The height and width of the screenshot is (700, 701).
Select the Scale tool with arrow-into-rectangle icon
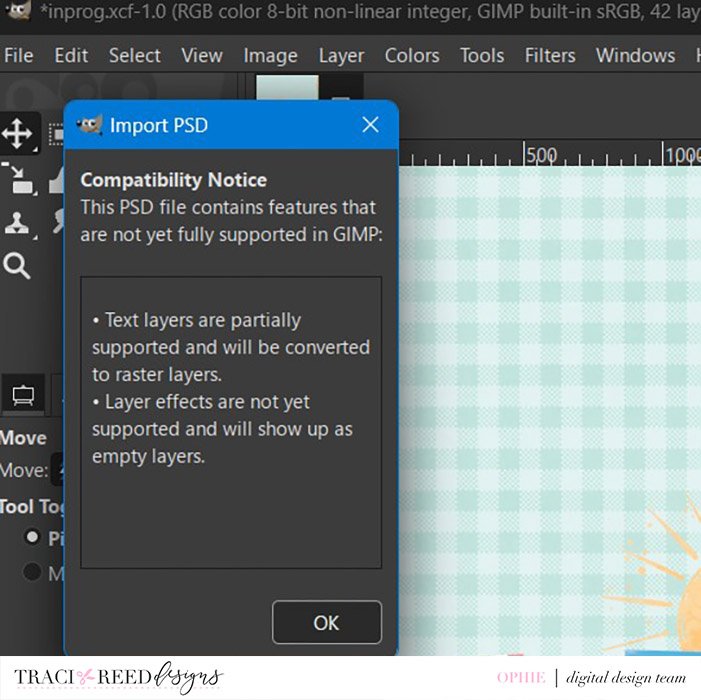19,179
